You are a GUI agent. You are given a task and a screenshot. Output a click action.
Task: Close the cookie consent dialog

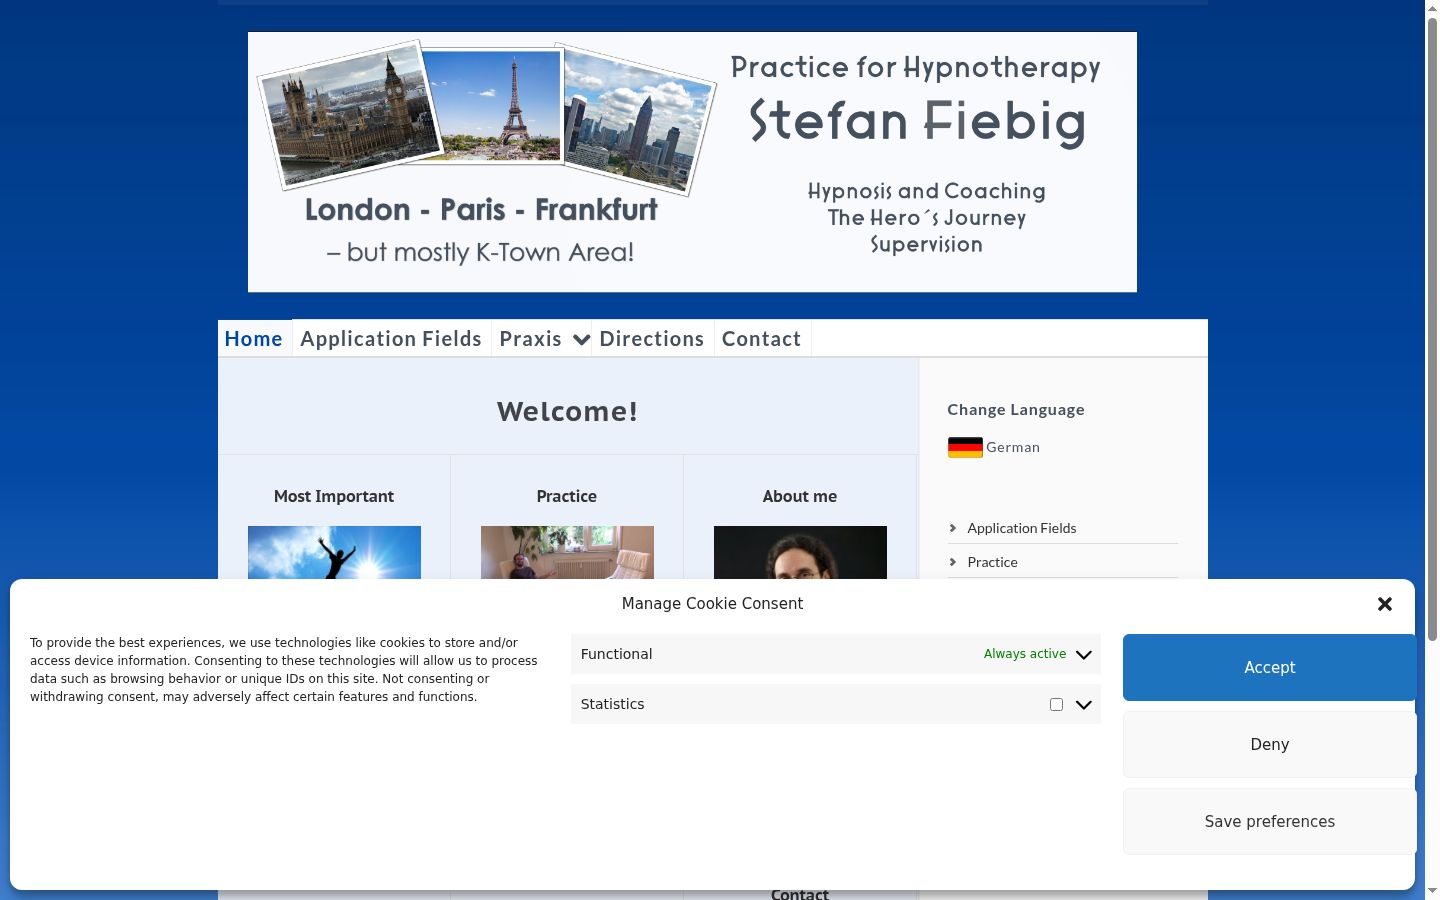(1385, 604)
